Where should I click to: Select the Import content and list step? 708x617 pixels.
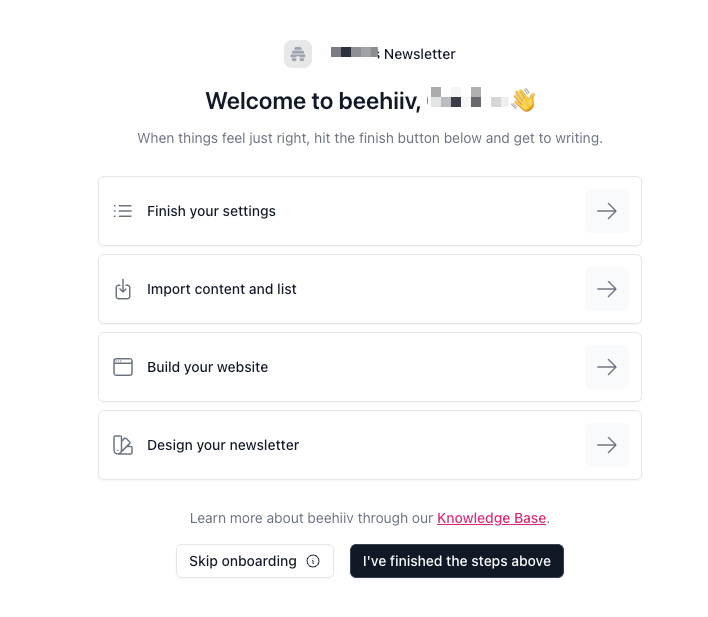(222, 289)
